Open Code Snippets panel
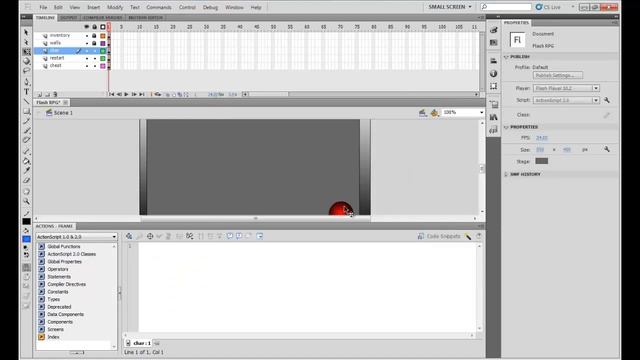 [439, 236]
